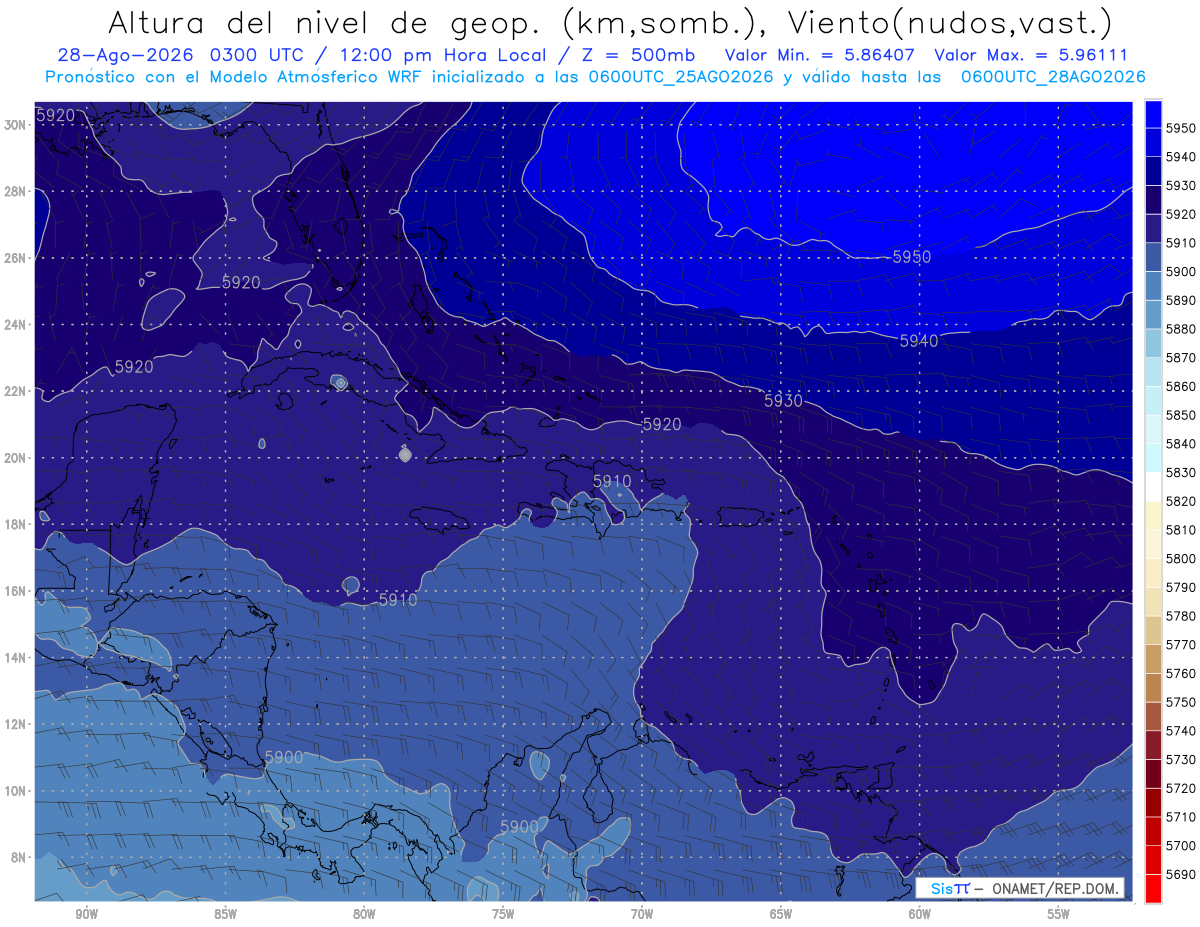This screenshot has width=1200, height=927.
Task: Click 'Valor Max. = 5.96111' text
Action: (x=1030, y=56)
